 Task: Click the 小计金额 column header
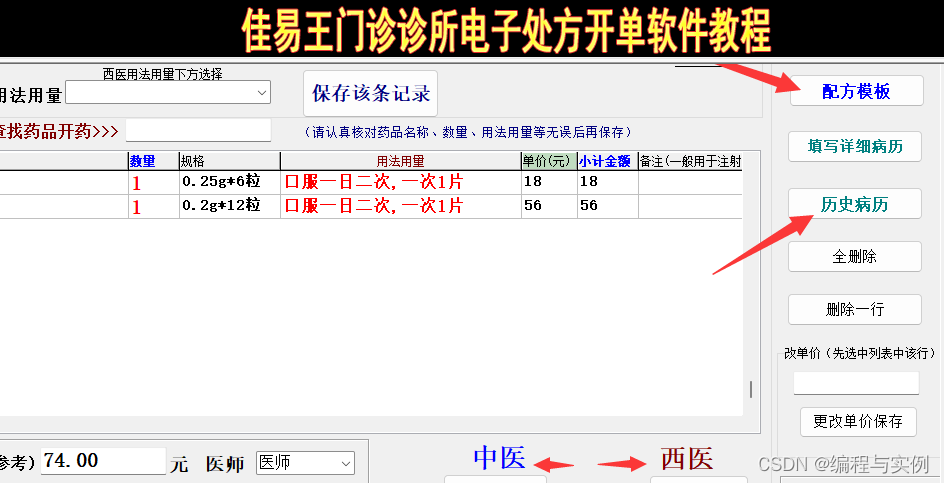tap(607, 161)
